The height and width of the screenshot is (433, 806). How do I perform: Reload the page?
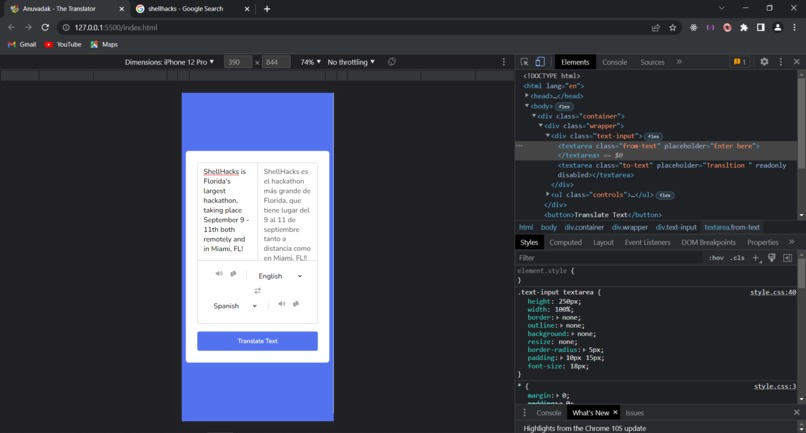coord(45,27)
